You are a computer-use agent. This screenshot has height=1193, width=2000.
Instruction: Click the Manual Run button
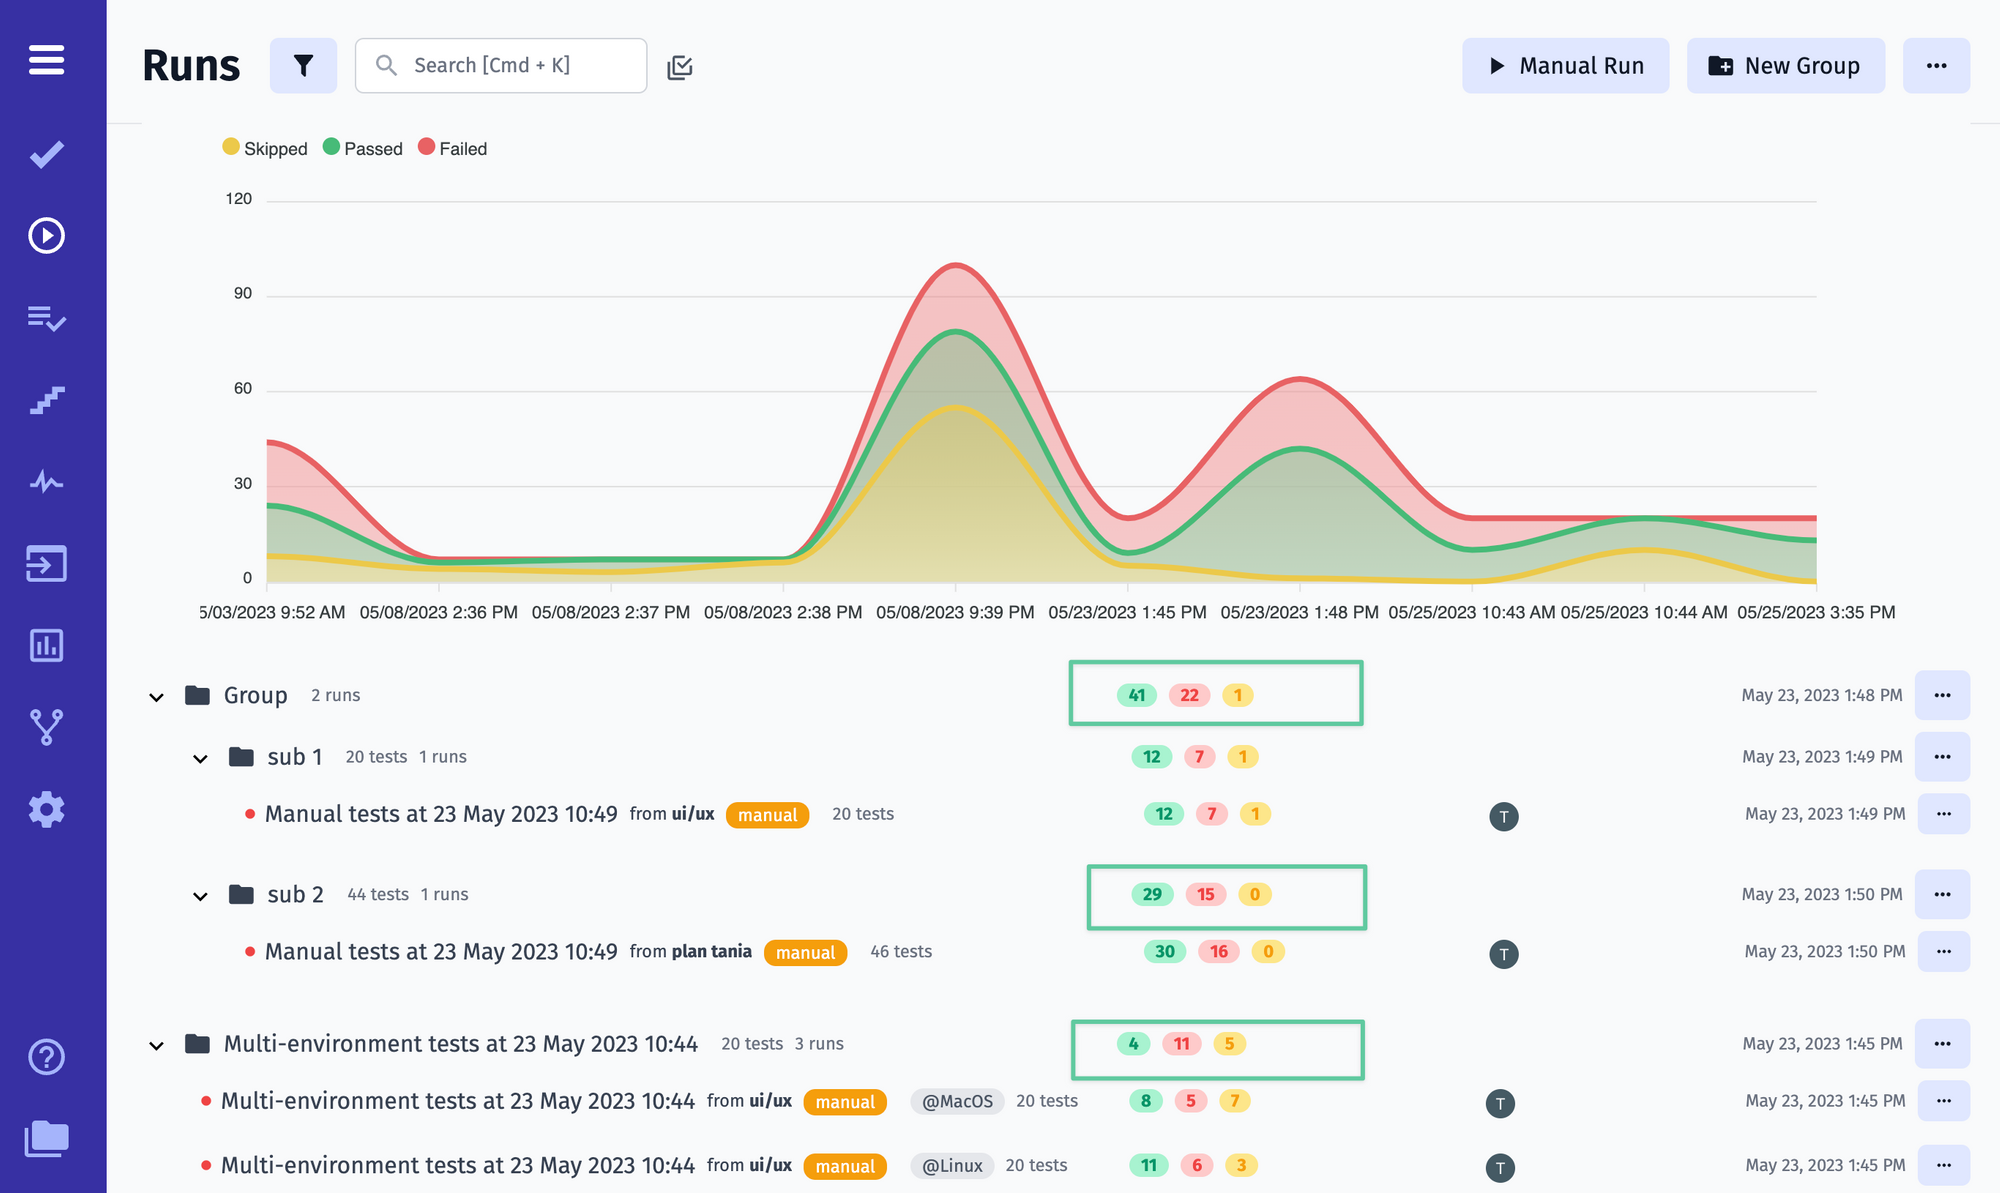[x=1565, y=66]
